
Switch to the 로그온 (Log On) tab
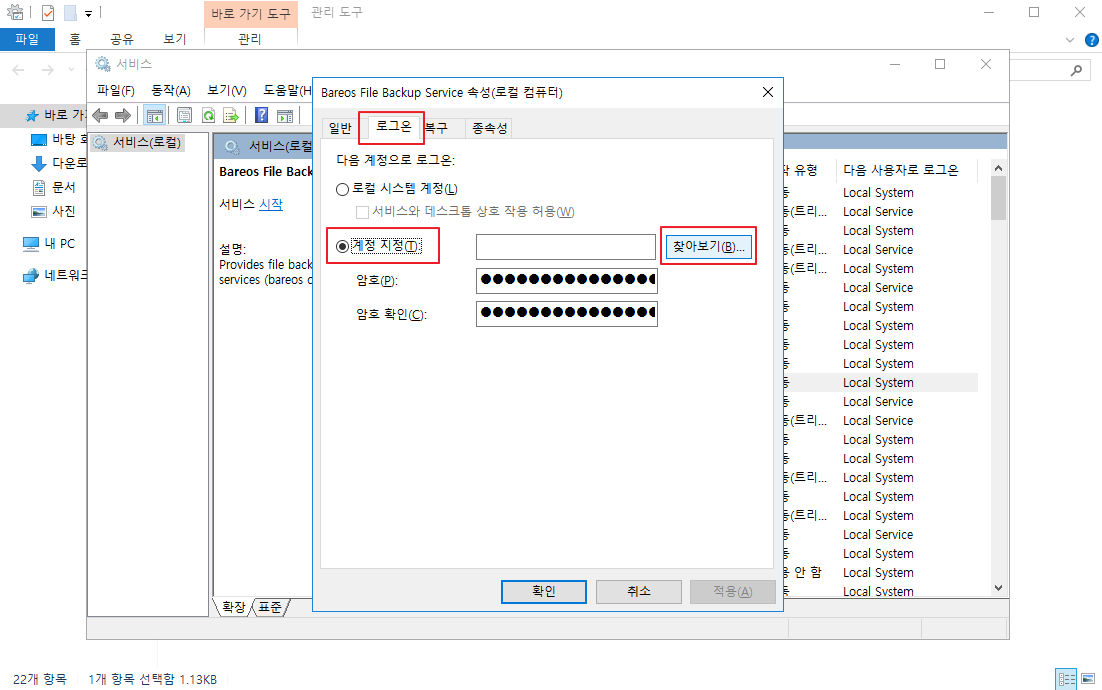click(x=394, y=126)
